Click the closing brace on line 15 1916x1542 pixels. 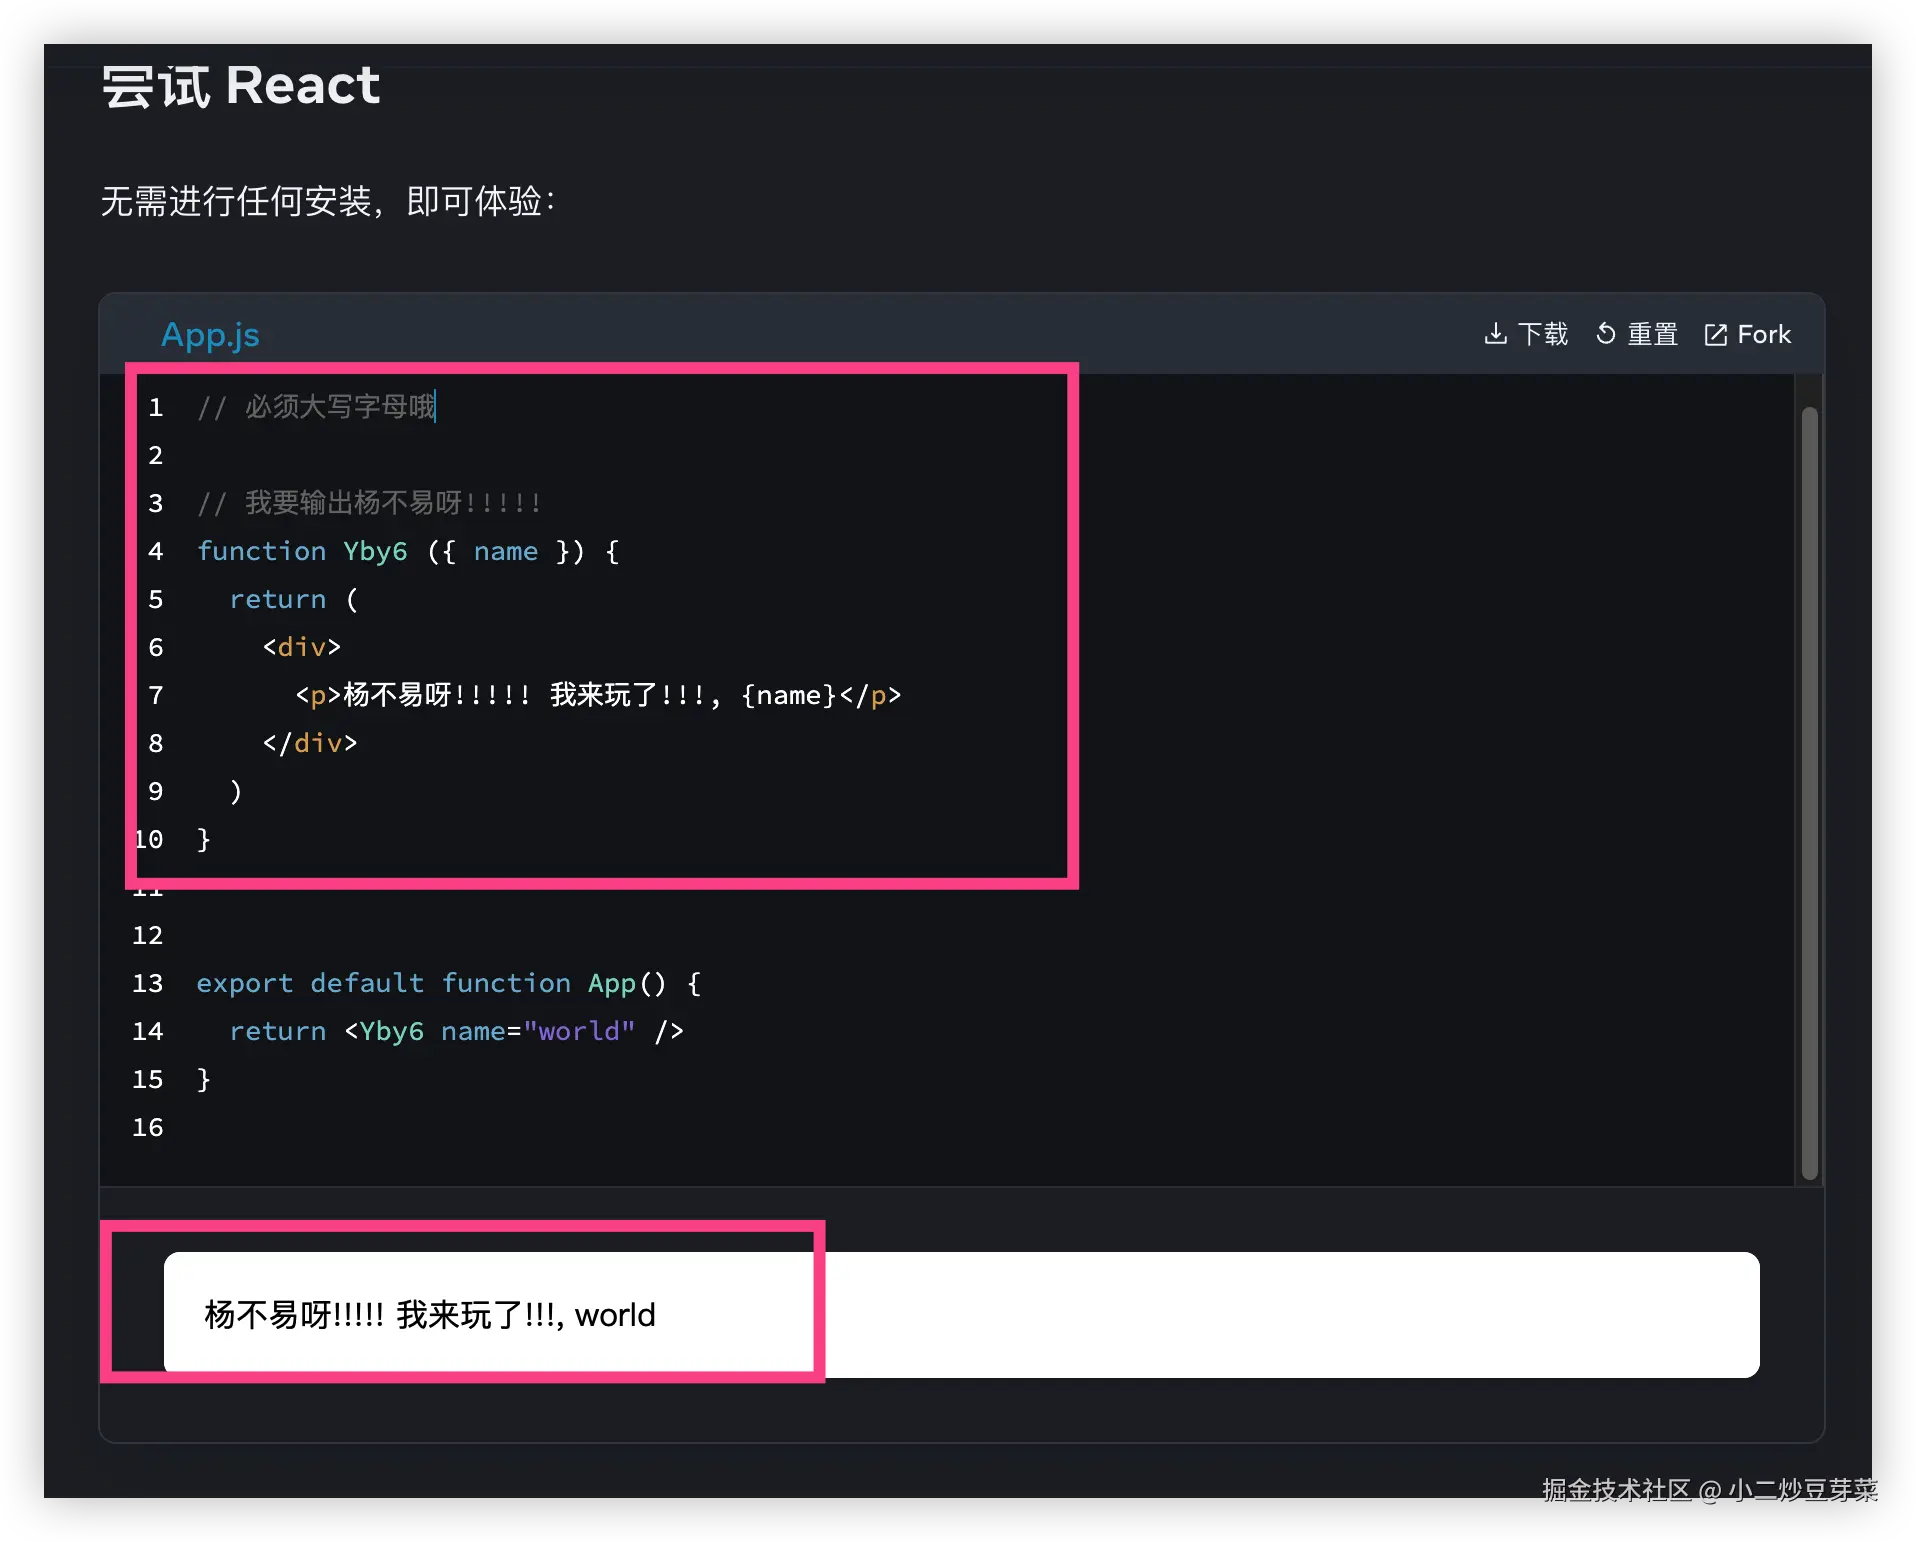pos(204,1079)
